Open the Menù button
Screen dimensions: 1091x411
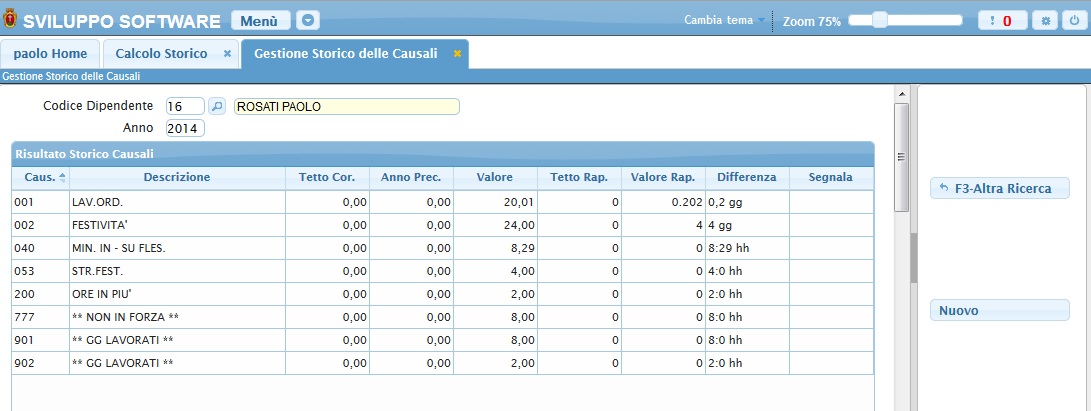pyautogui.click(x=260, y=20)
